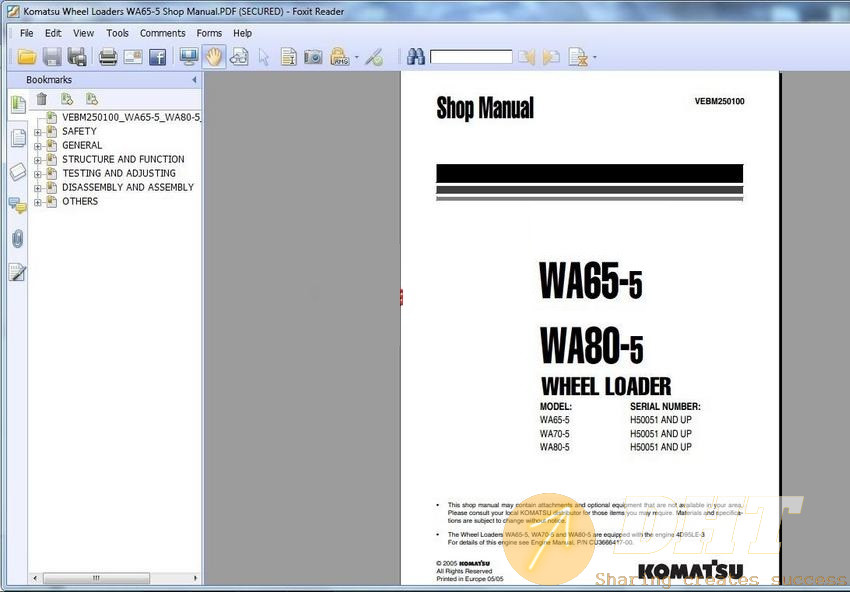Go to previous search result

[x=526, y=56]
